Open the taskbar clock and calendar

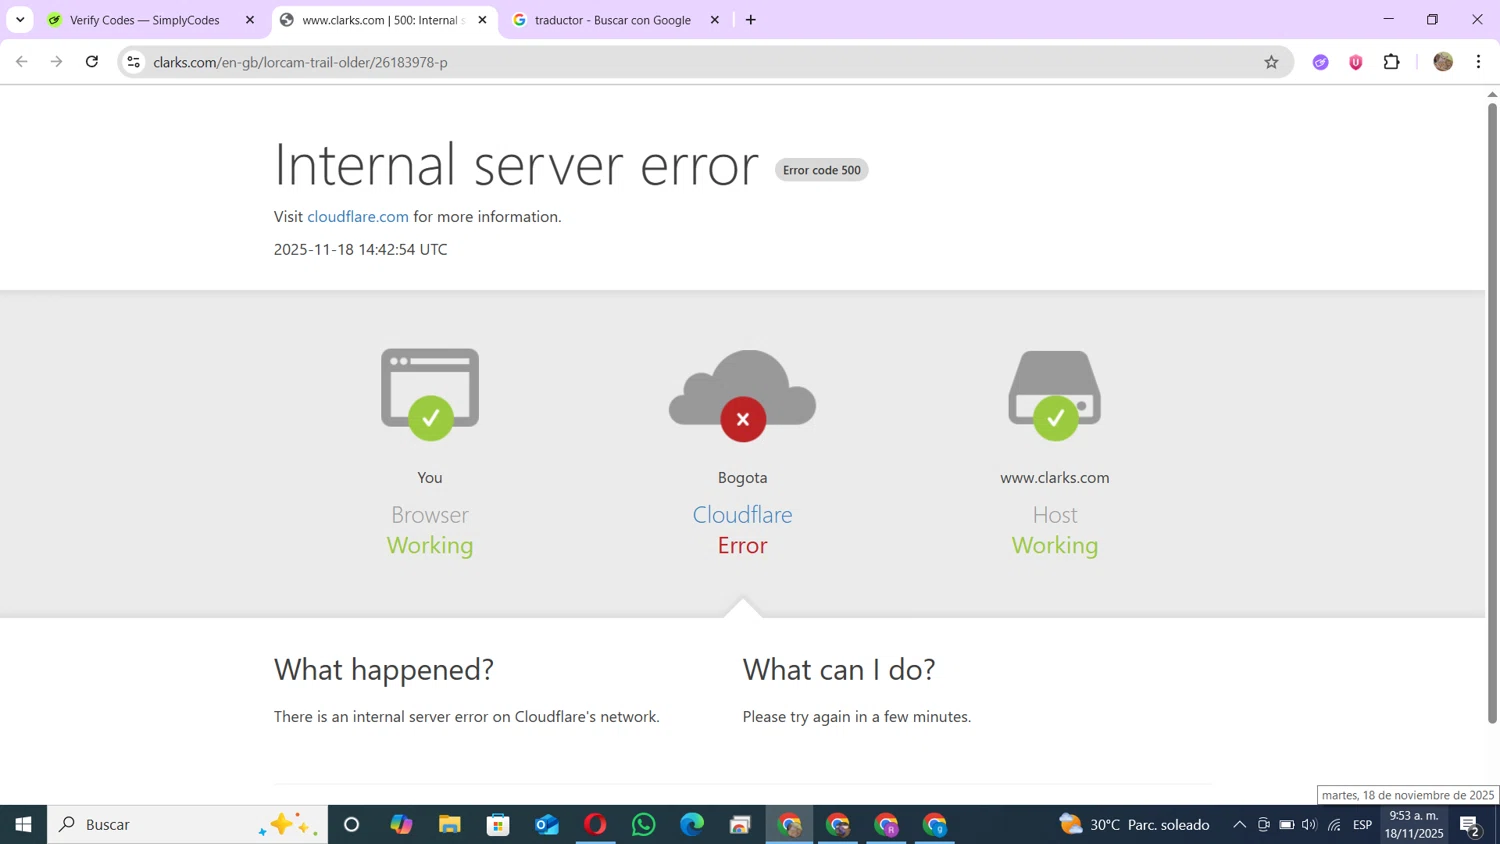point(1414,825)
